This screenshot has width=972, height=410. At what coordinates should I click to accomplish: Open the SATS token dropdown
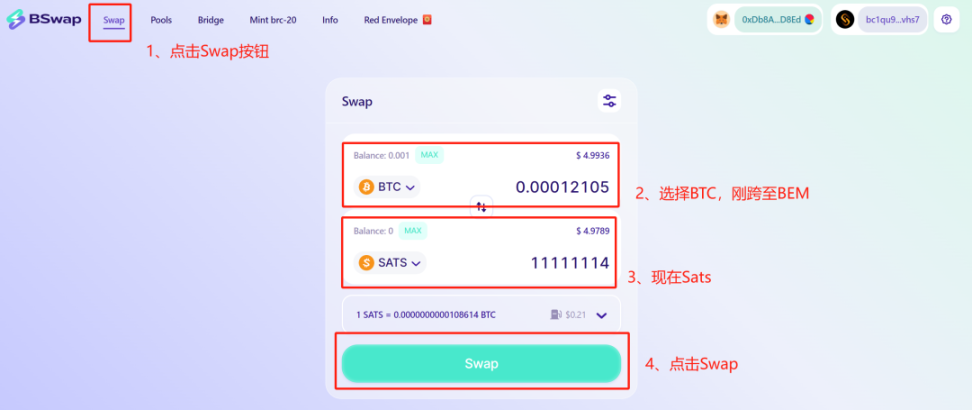click(x=390, y=262)
